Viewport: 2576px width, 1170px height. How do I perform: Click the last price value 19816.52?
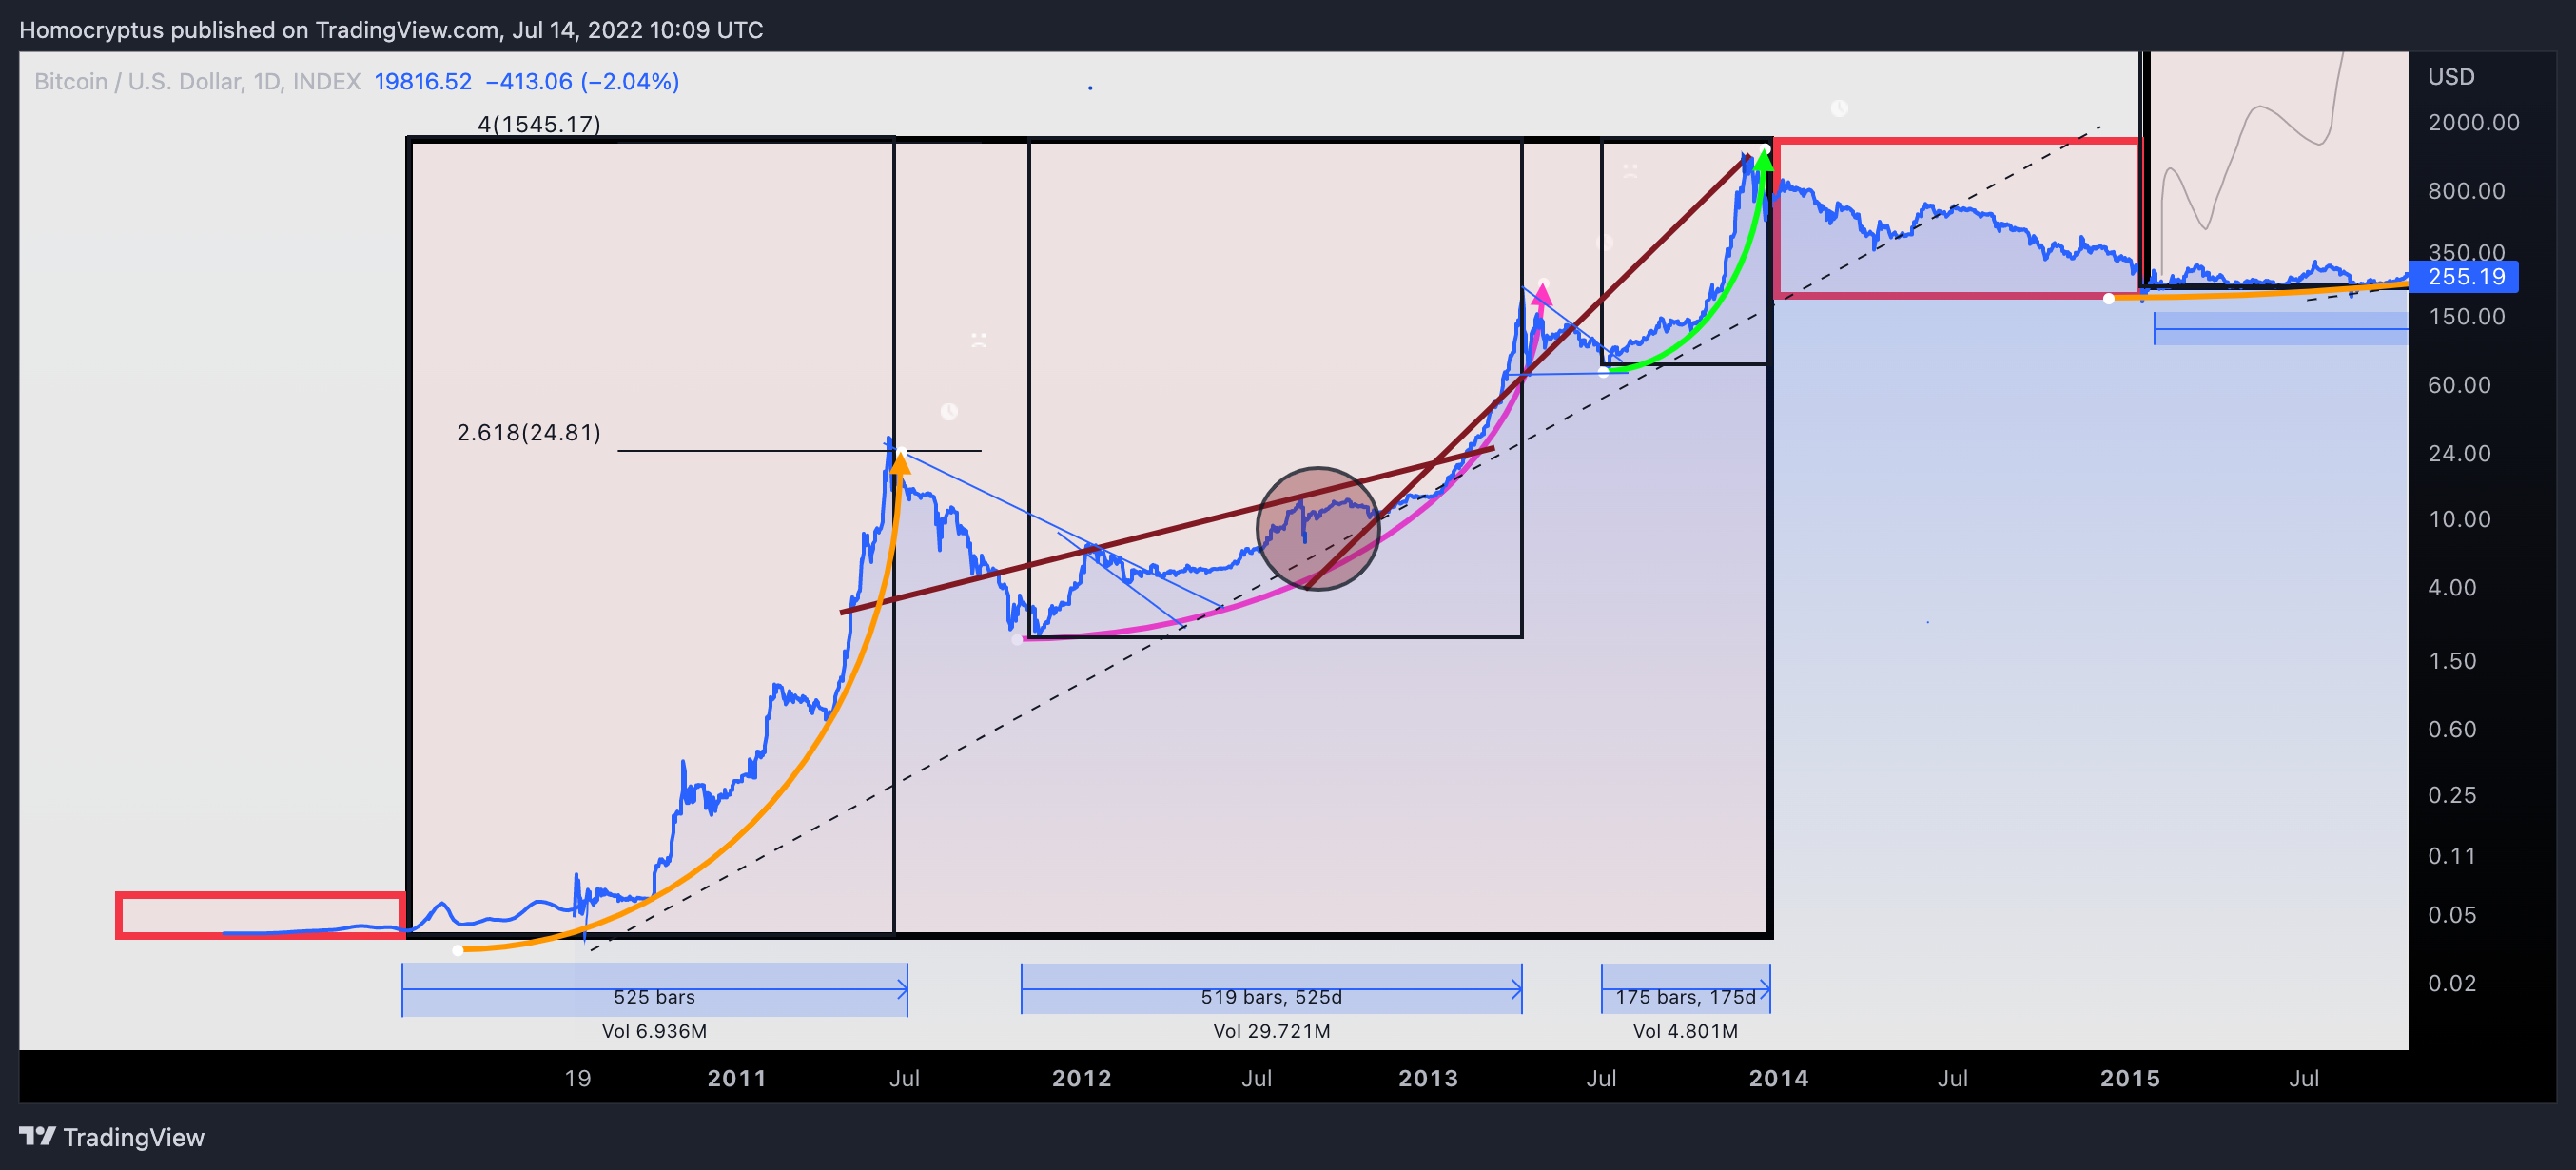(423, 81)
